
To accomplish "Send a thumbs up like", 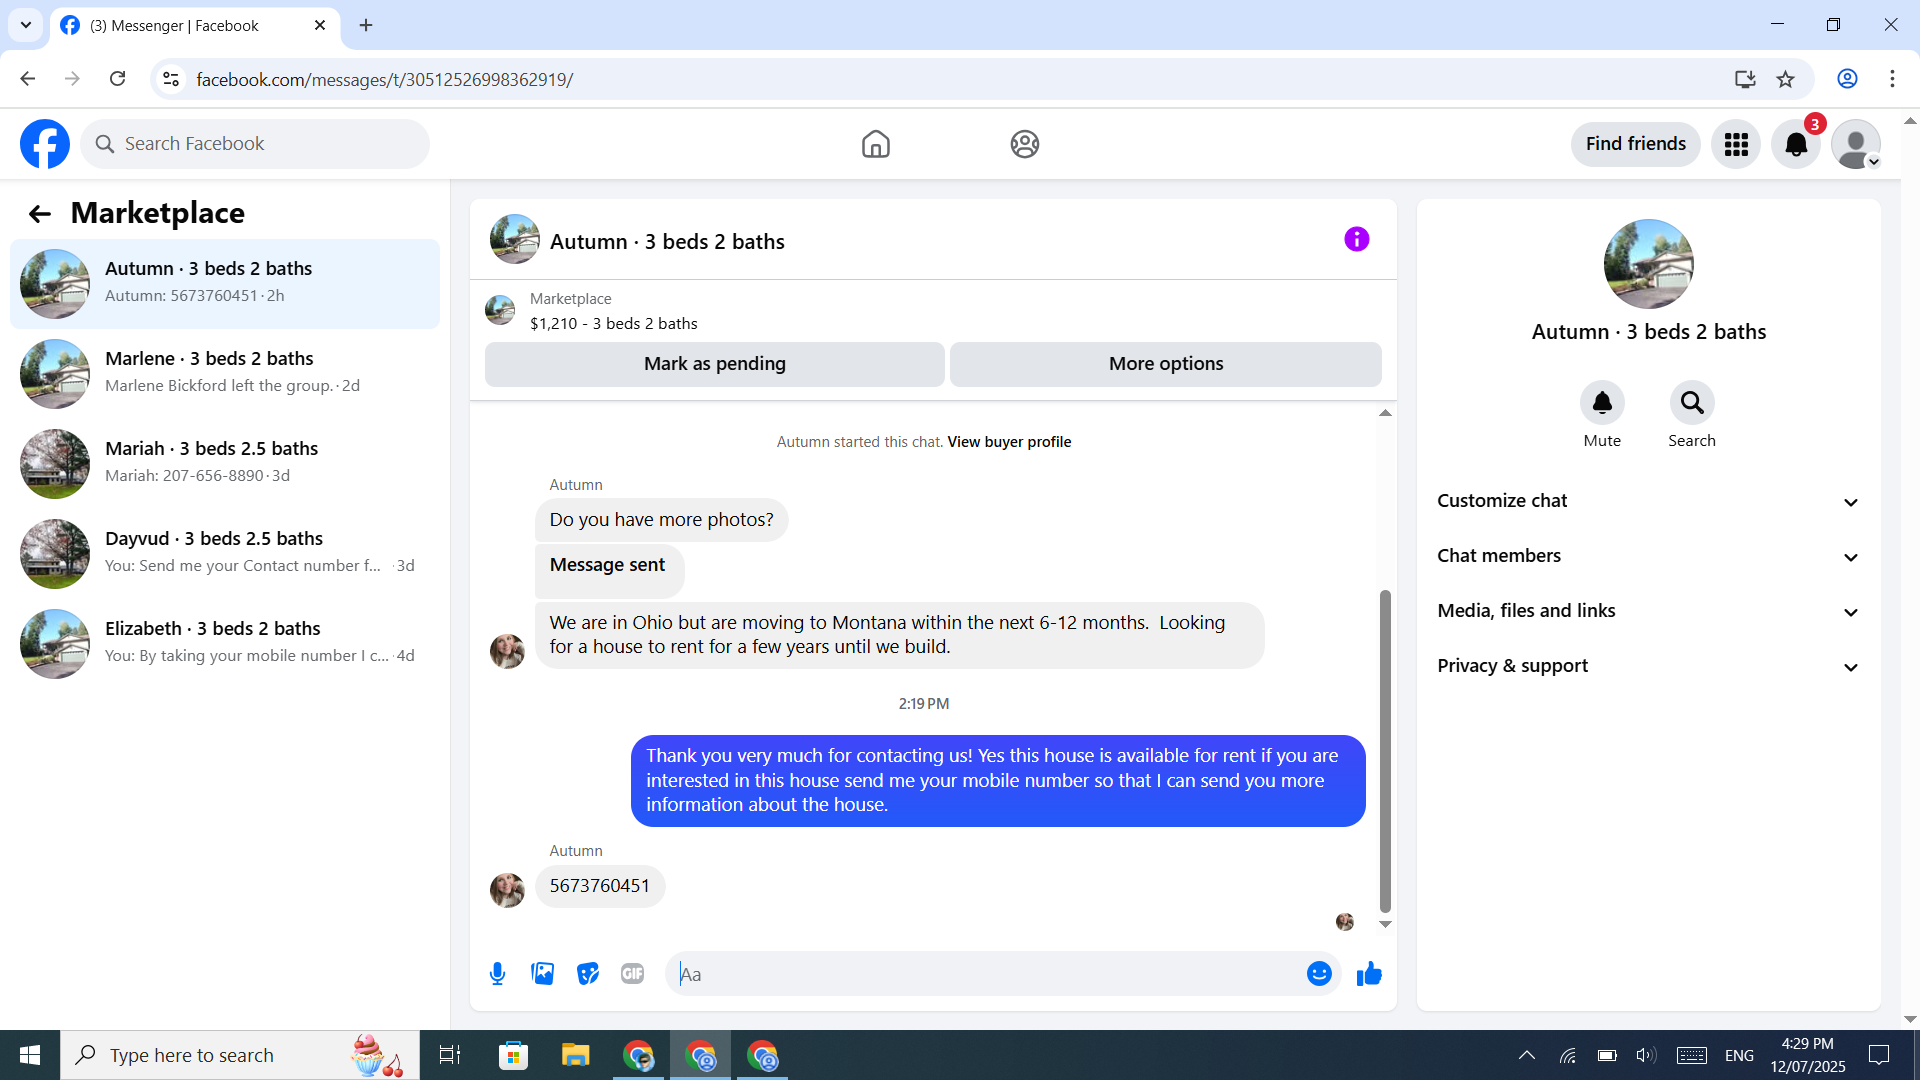I will pyautogui.click(x=1369, y=974).
